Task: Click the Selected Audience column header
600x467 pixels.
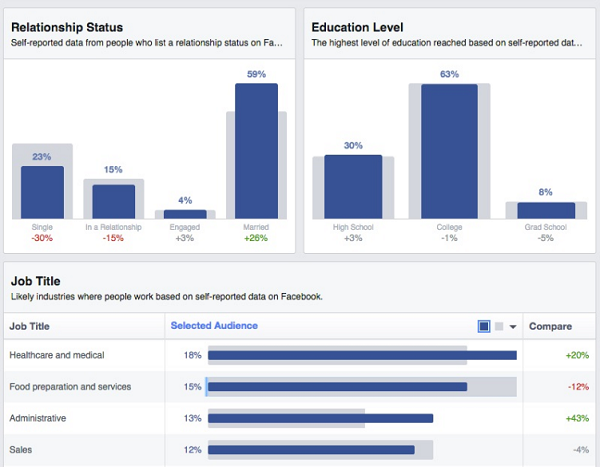Action: pyautogui.click(x=214, y=326)
